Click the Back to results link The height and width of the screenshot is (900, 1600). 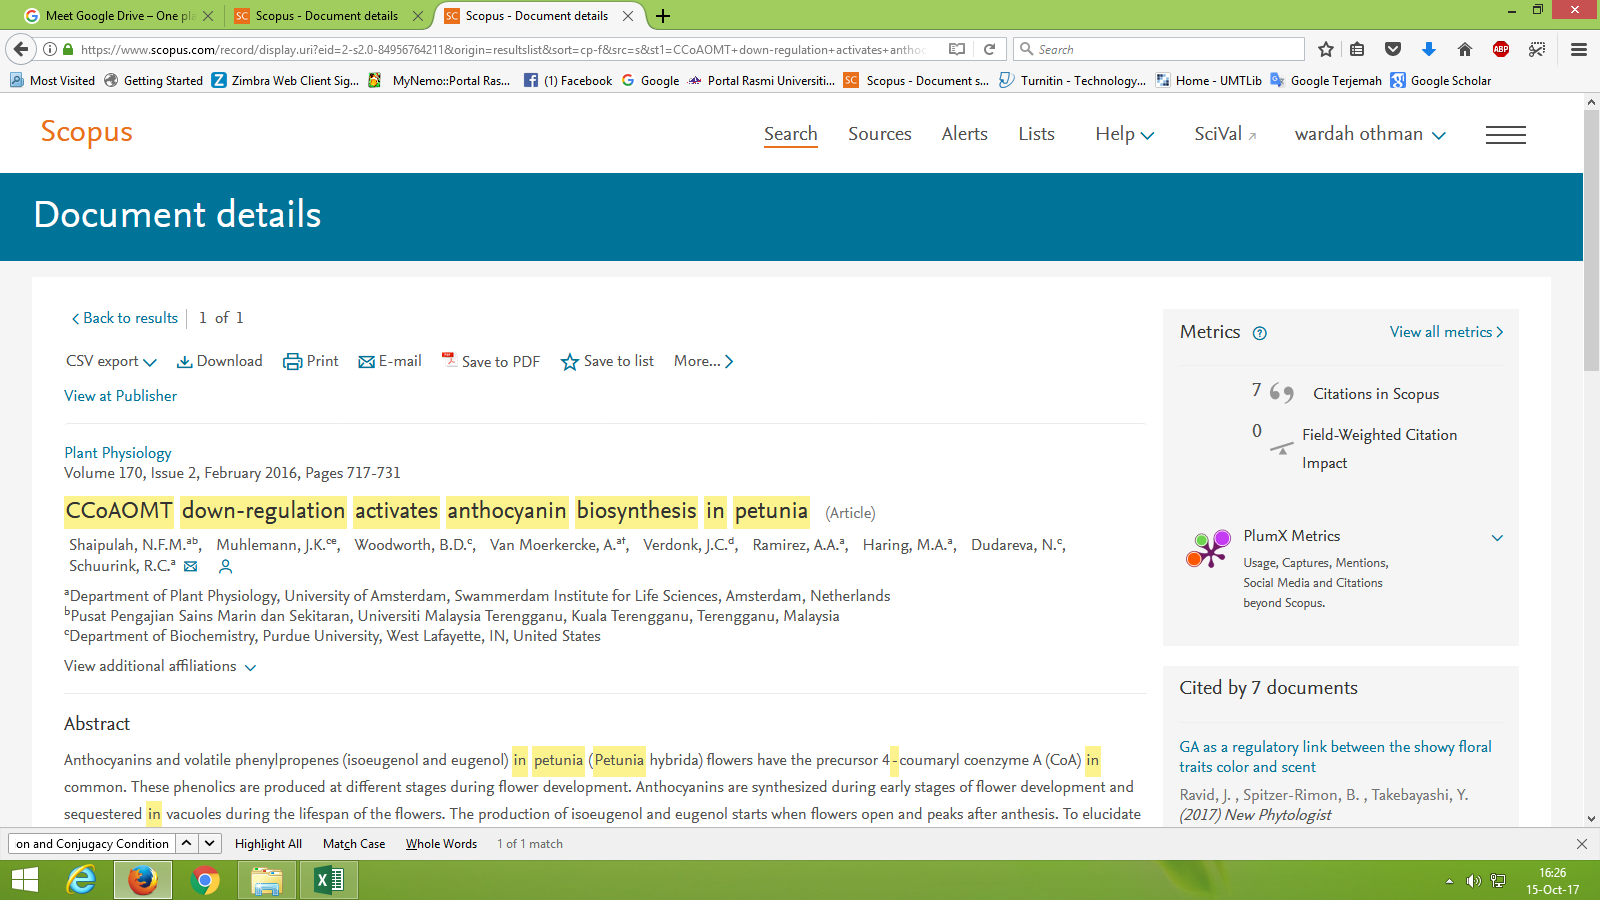(x=125, y=318)
